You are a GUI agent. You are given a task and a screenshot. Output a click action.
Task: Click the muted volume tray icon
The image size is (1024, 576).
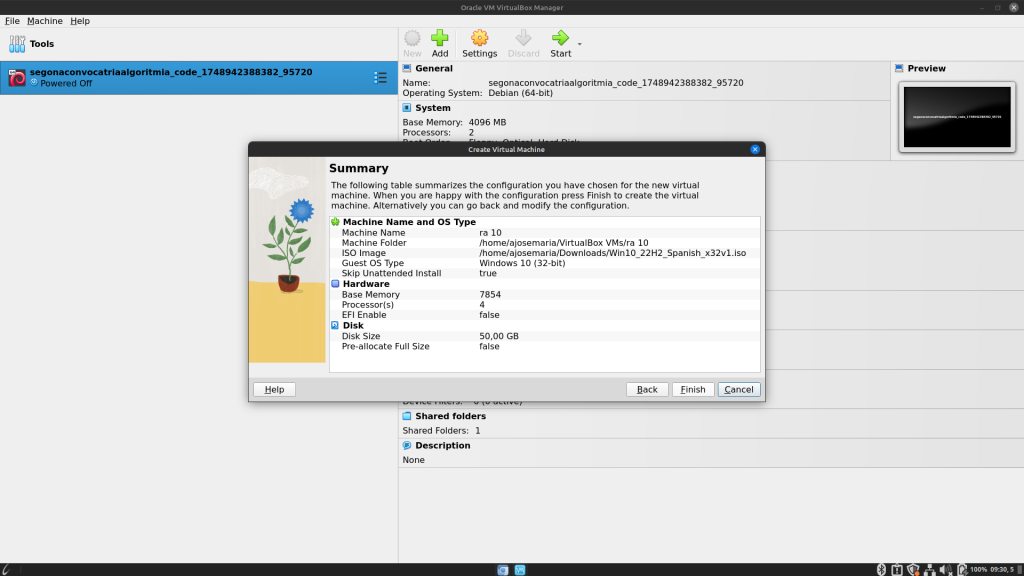945,569
